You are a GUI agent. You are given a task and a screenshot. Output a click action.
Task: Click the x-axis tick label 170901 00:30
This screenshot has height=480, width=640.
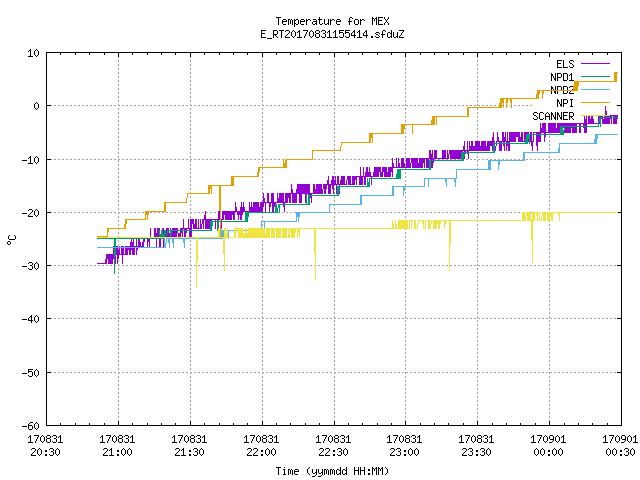click(620, 446)
